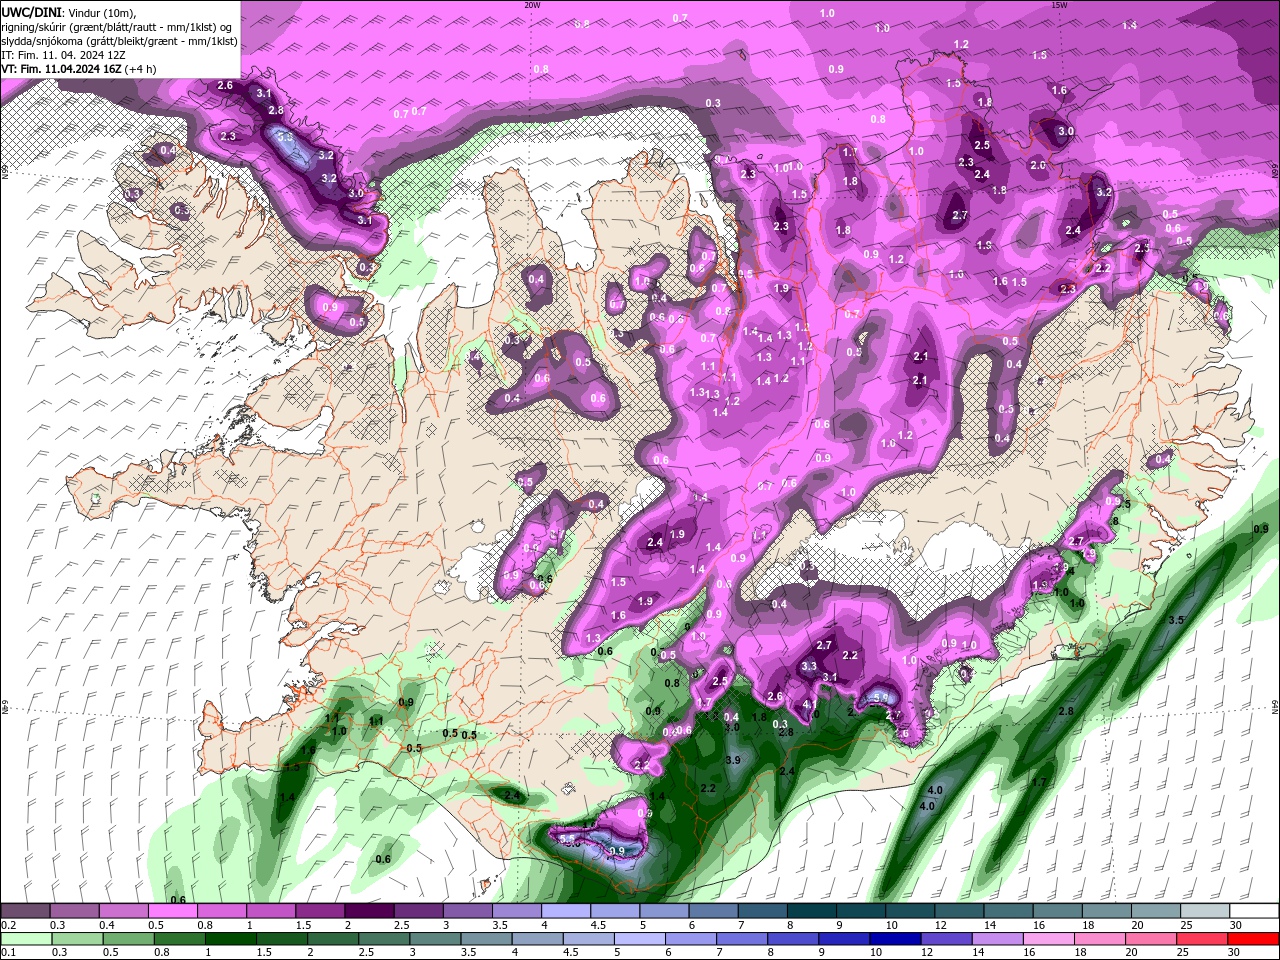This screenshot has width=1280, height=960.
Task: Click the '(+4 h)' forecast offset text
Action: point(141,69)
